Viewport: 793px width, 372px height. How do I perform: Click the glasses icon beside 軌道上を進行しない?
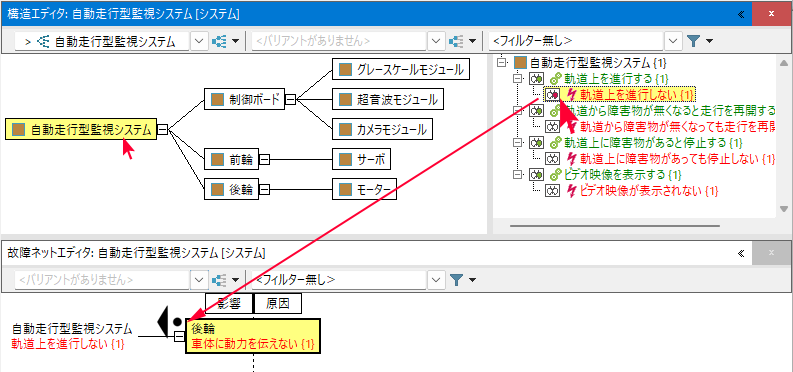tap(552, 94)
